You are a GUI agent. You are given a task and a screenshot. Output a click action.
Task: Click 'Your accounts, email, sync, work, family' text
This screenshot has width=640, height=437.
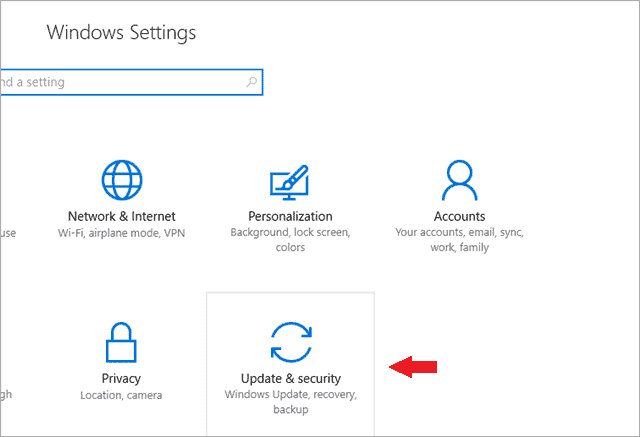coord(460,240)
